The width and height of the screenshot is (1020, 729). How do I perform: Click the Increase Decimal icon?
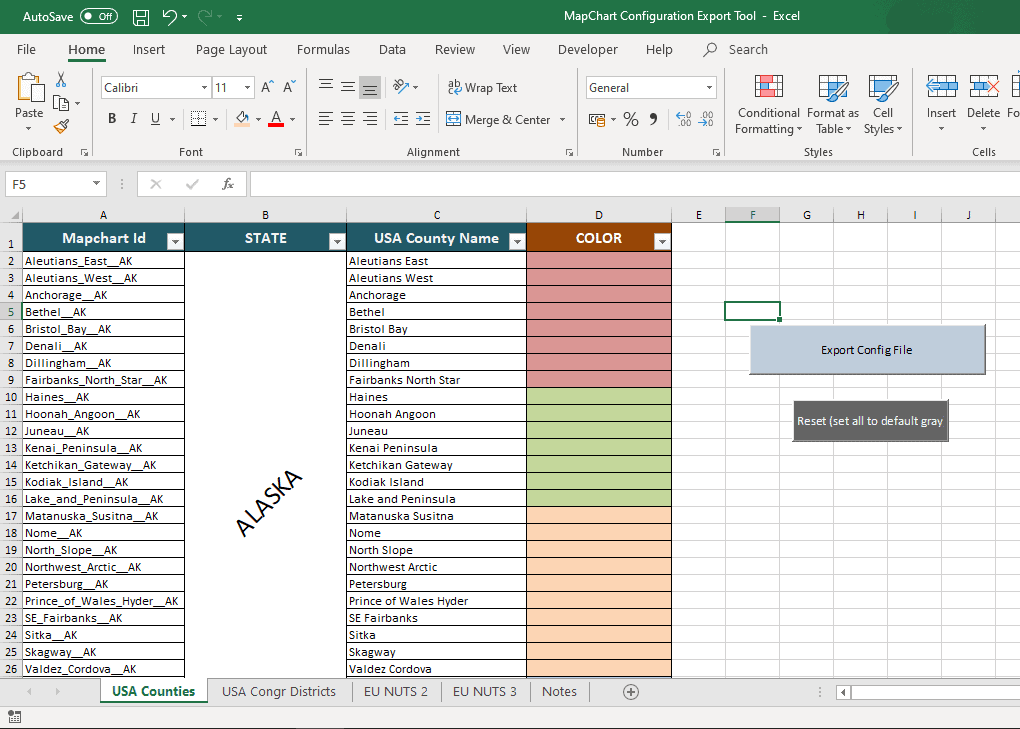coord(684,119)
